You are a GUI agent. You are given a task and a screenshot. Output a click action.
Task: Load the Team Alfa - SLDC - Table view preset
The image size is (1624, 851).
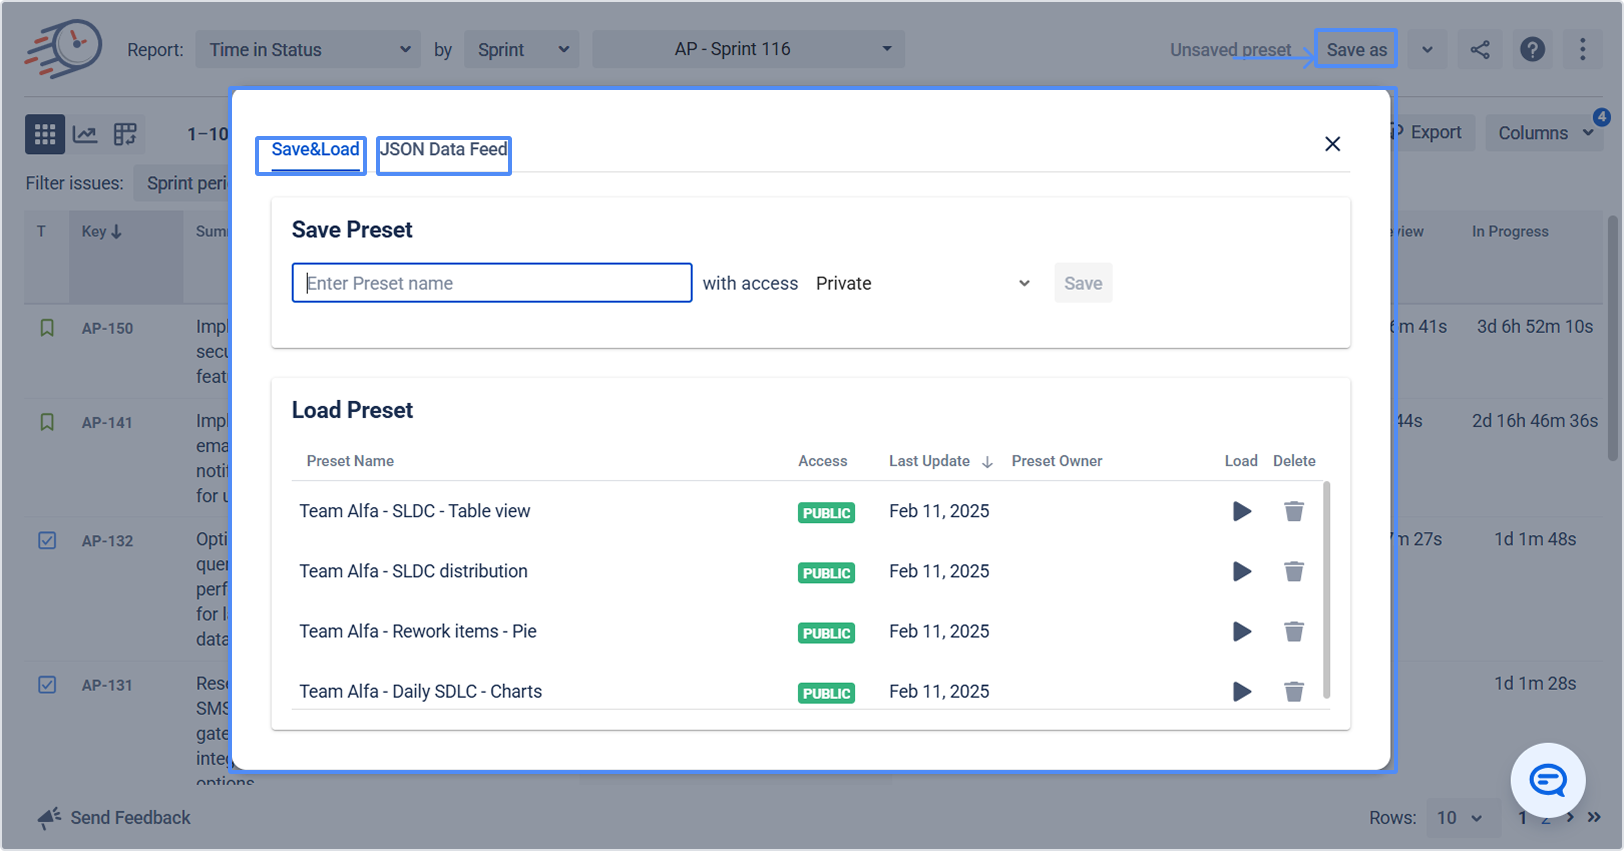pos(1241,511)
